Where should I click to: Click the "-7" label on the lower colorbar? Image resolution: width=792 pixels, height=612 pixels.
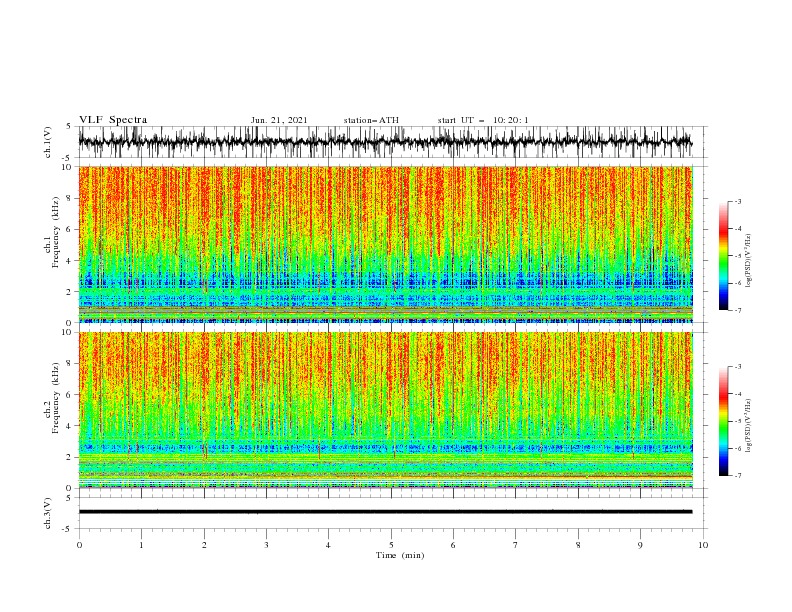737,476
